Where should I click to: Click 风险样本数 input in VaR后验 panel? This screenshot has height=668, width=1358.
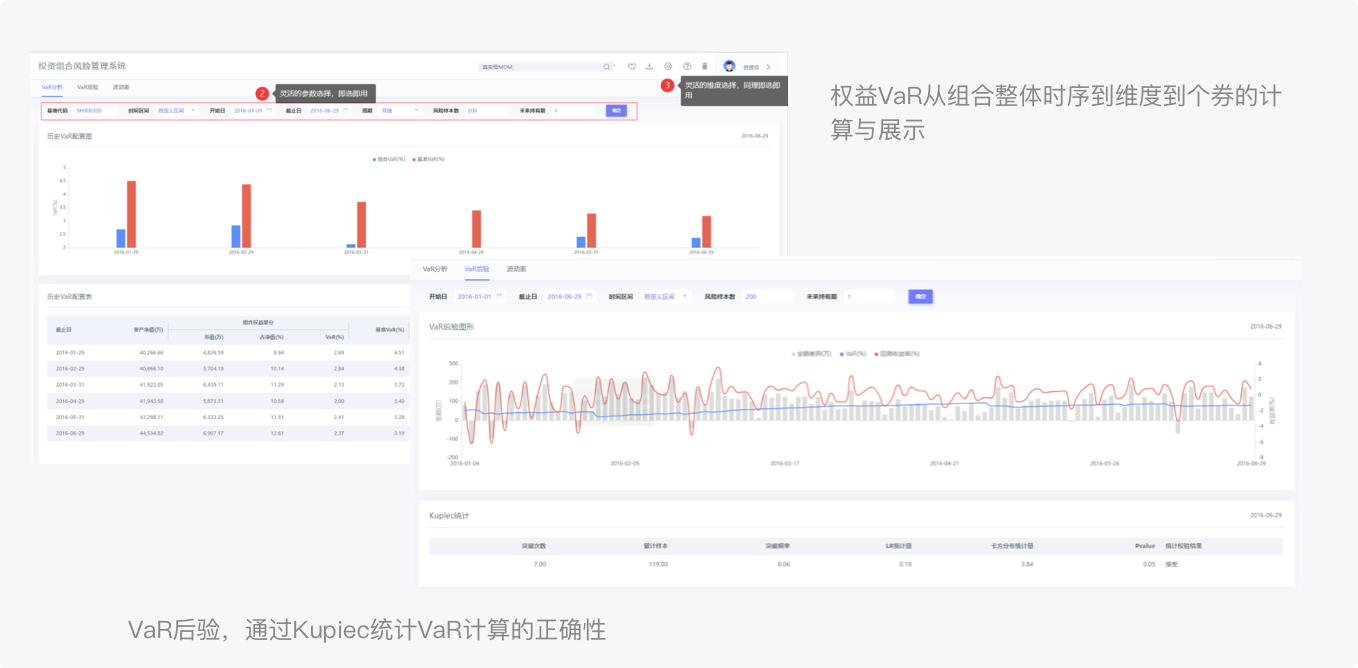[766, 297]
